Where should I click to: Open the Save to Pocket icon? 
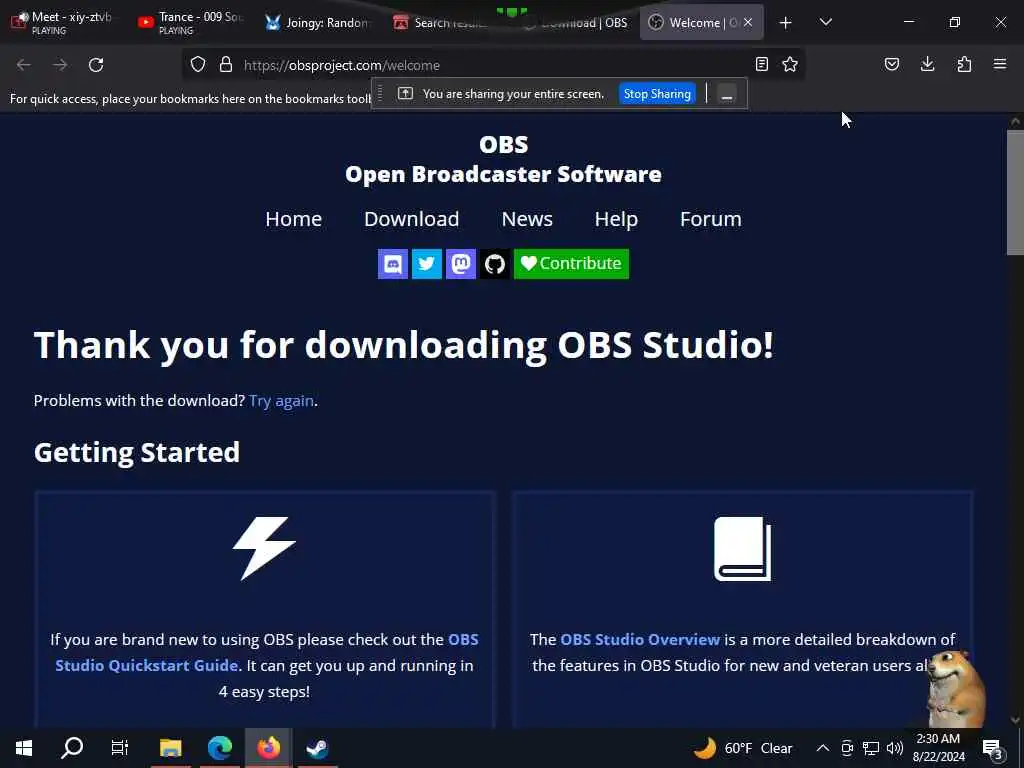pos(892,64)
